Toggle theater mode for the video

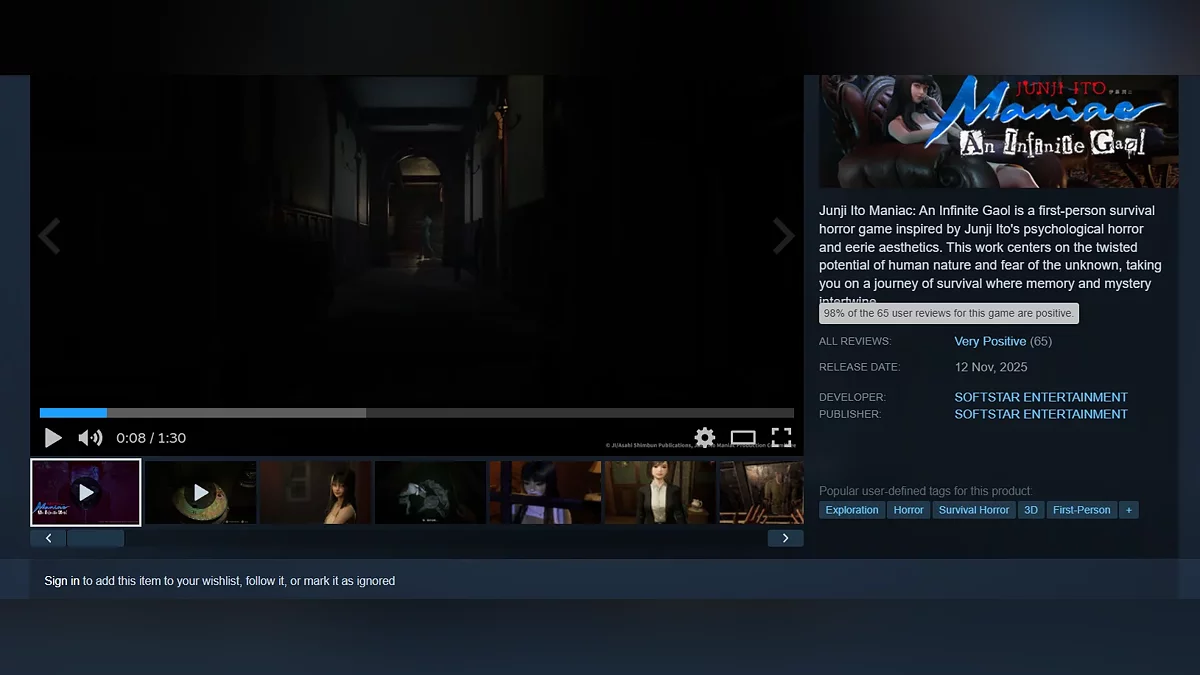pyautogui.click(x=743, y=438)
